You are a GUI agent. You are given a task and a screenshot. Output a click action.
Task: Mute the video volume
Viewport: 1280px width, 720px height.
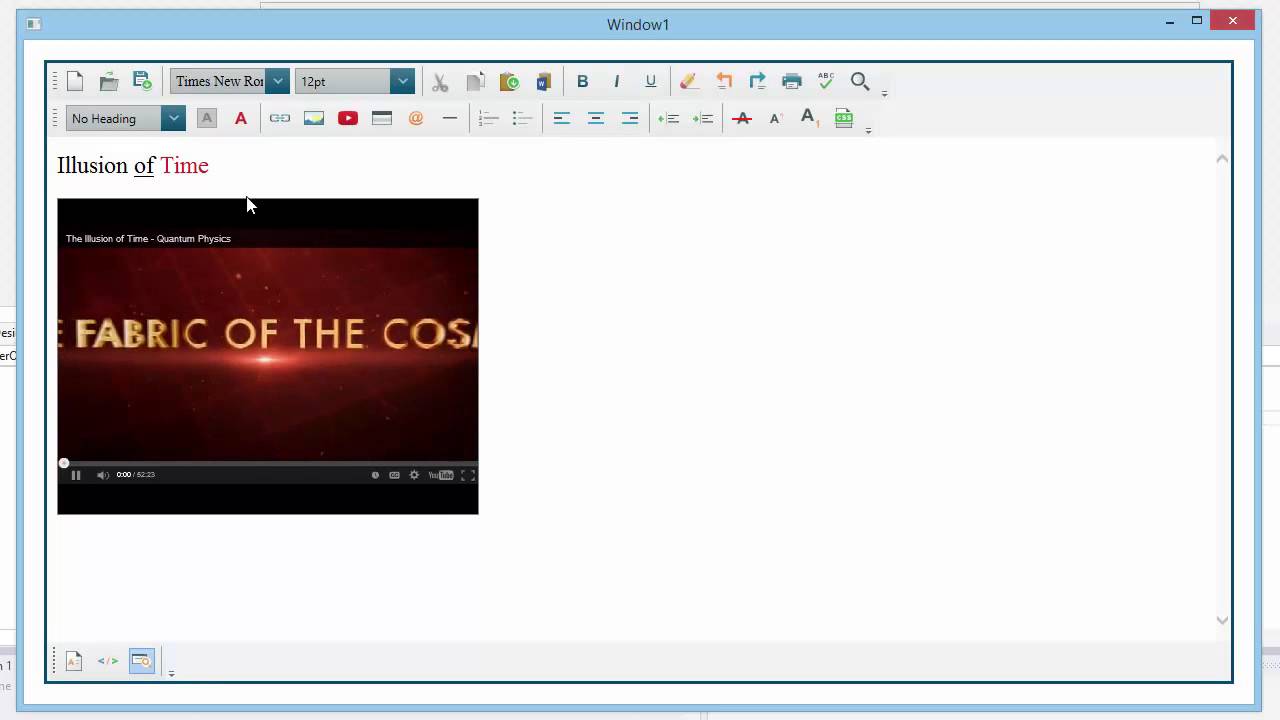pyautogui.click(x=102, y=475)
